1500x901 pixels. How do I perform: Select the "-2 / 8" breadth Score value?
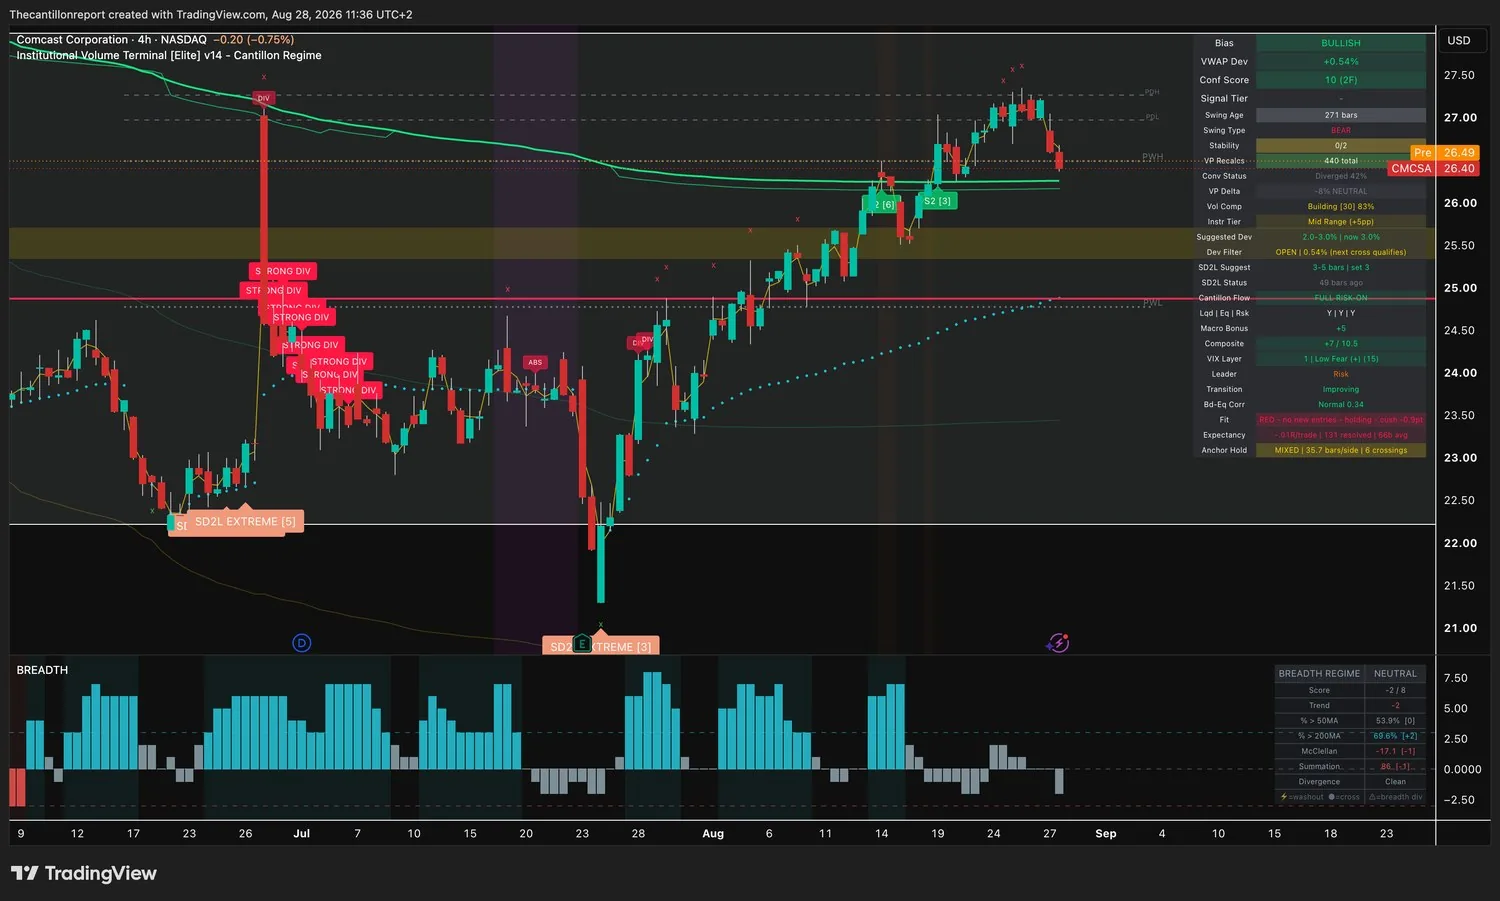coord(1395,690)
